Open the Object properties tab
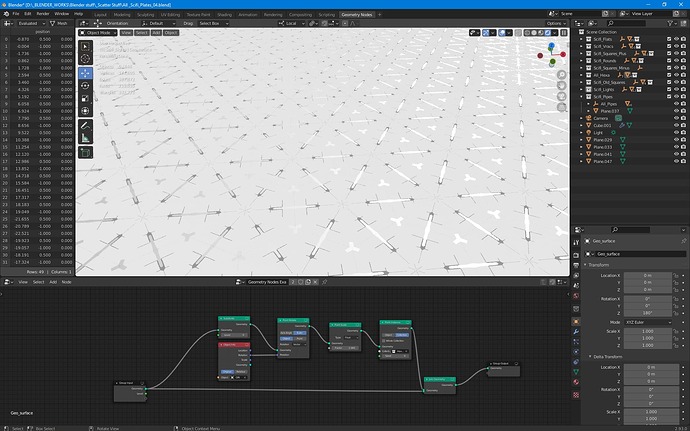This screenshot has width=690, height=431. [x=576, y=322]
